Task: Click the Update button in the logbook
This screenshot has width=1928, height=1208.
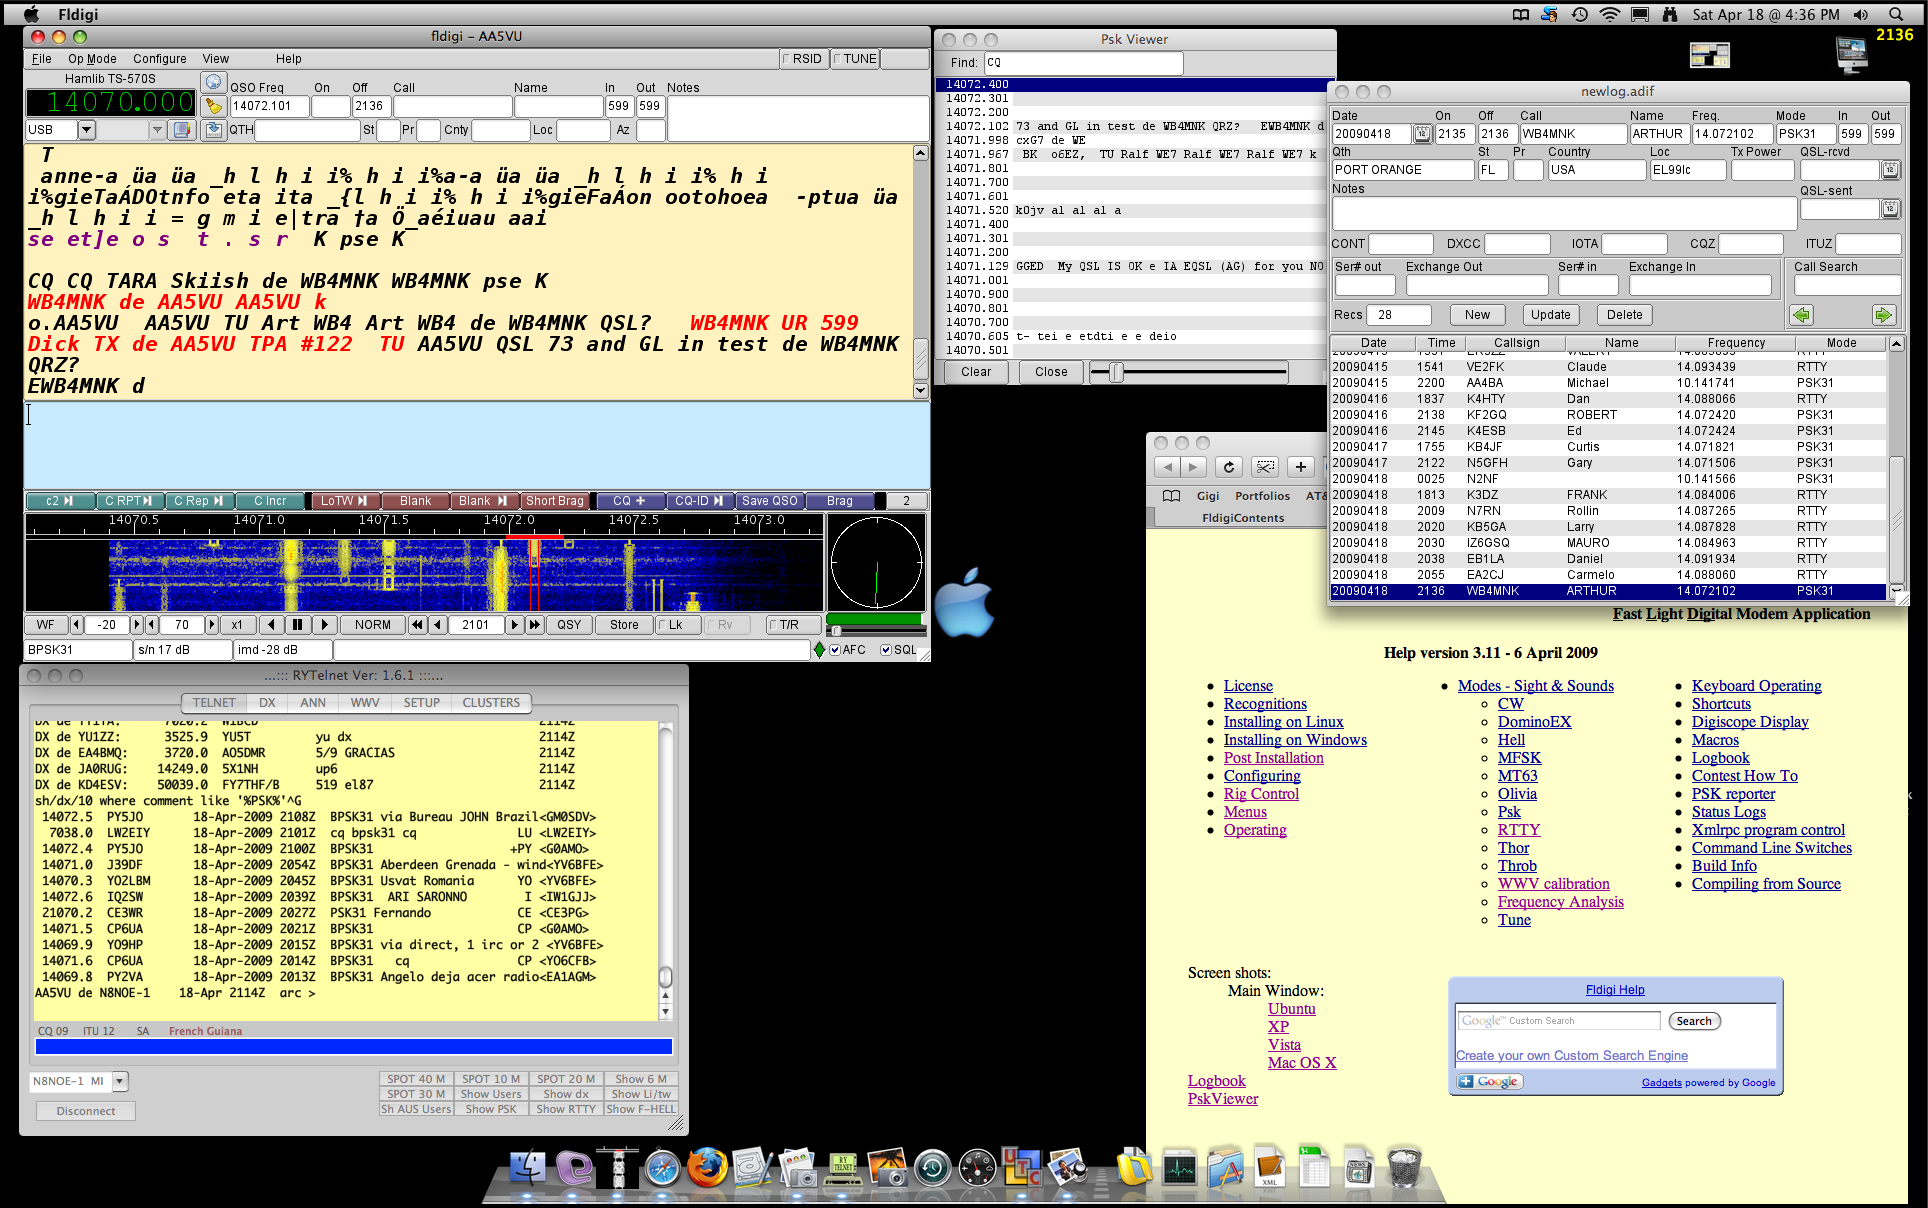Action: (x=1550, y=315)
